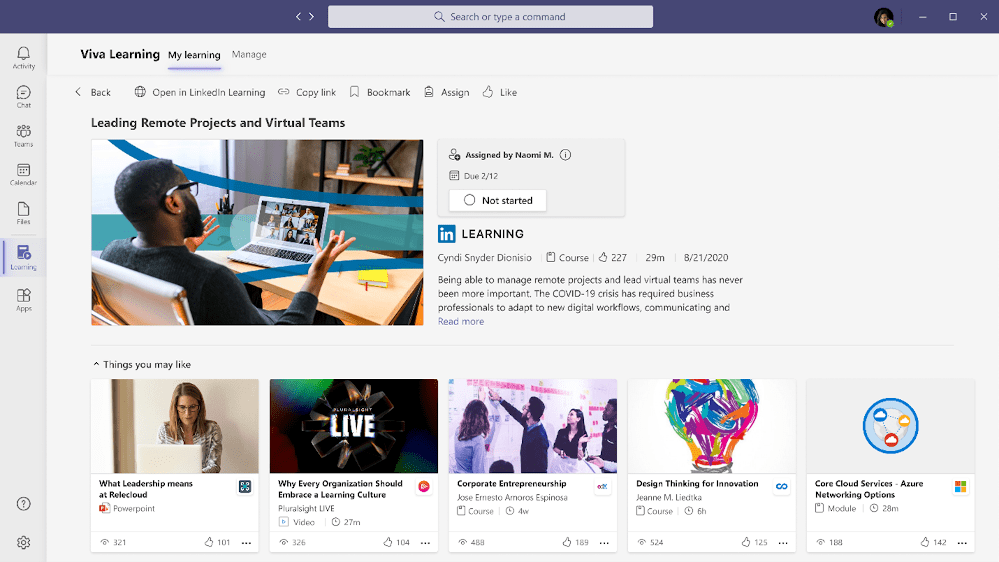Open Chat from the sidebar
Image resolution: width=999 pixels, height=562 pixels.
[23, 96]
